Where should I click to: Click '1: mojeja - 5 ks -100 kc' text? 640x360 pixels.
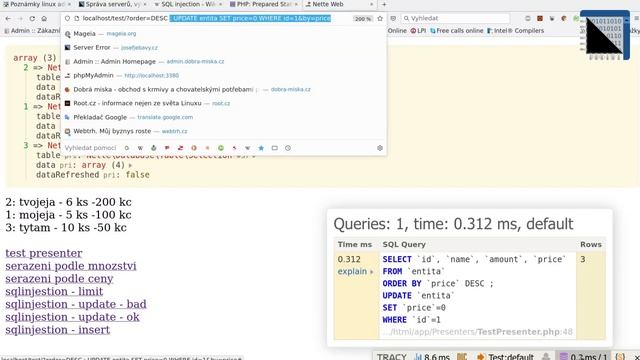point(68,215)
